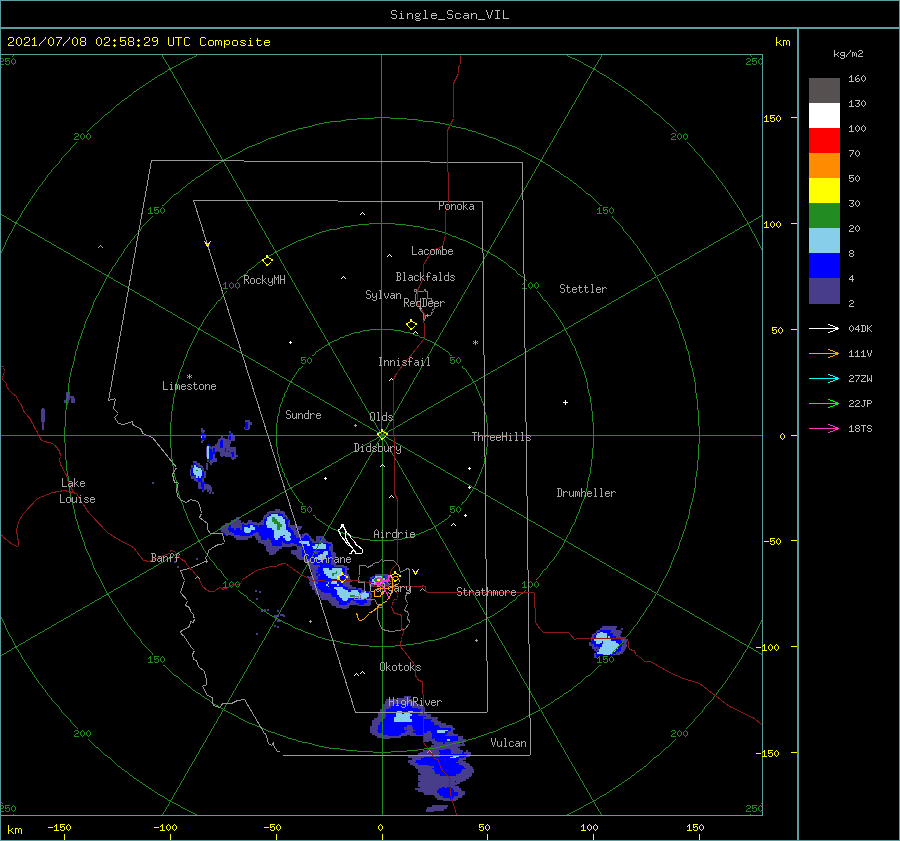Click the RockyMH label
Screen dimensions: 900x841
[x=264, y=280]
